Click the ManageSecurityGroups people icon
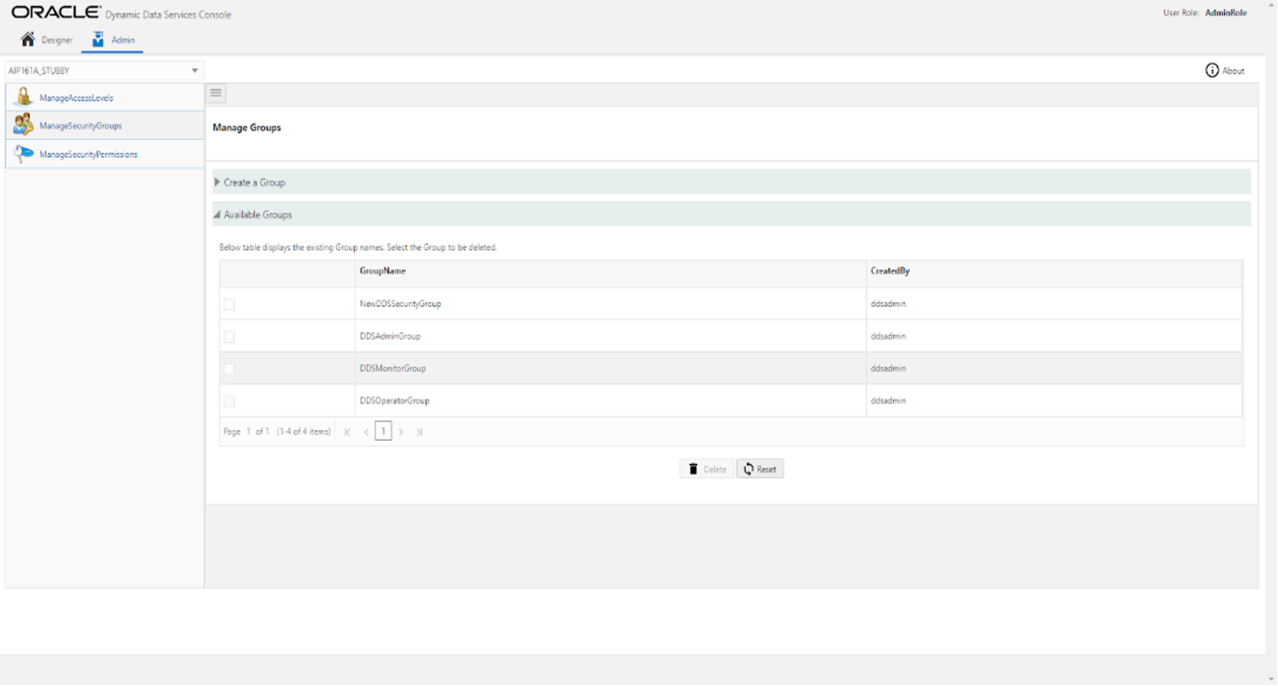1278x686 pixels. (x=23, y=125)
